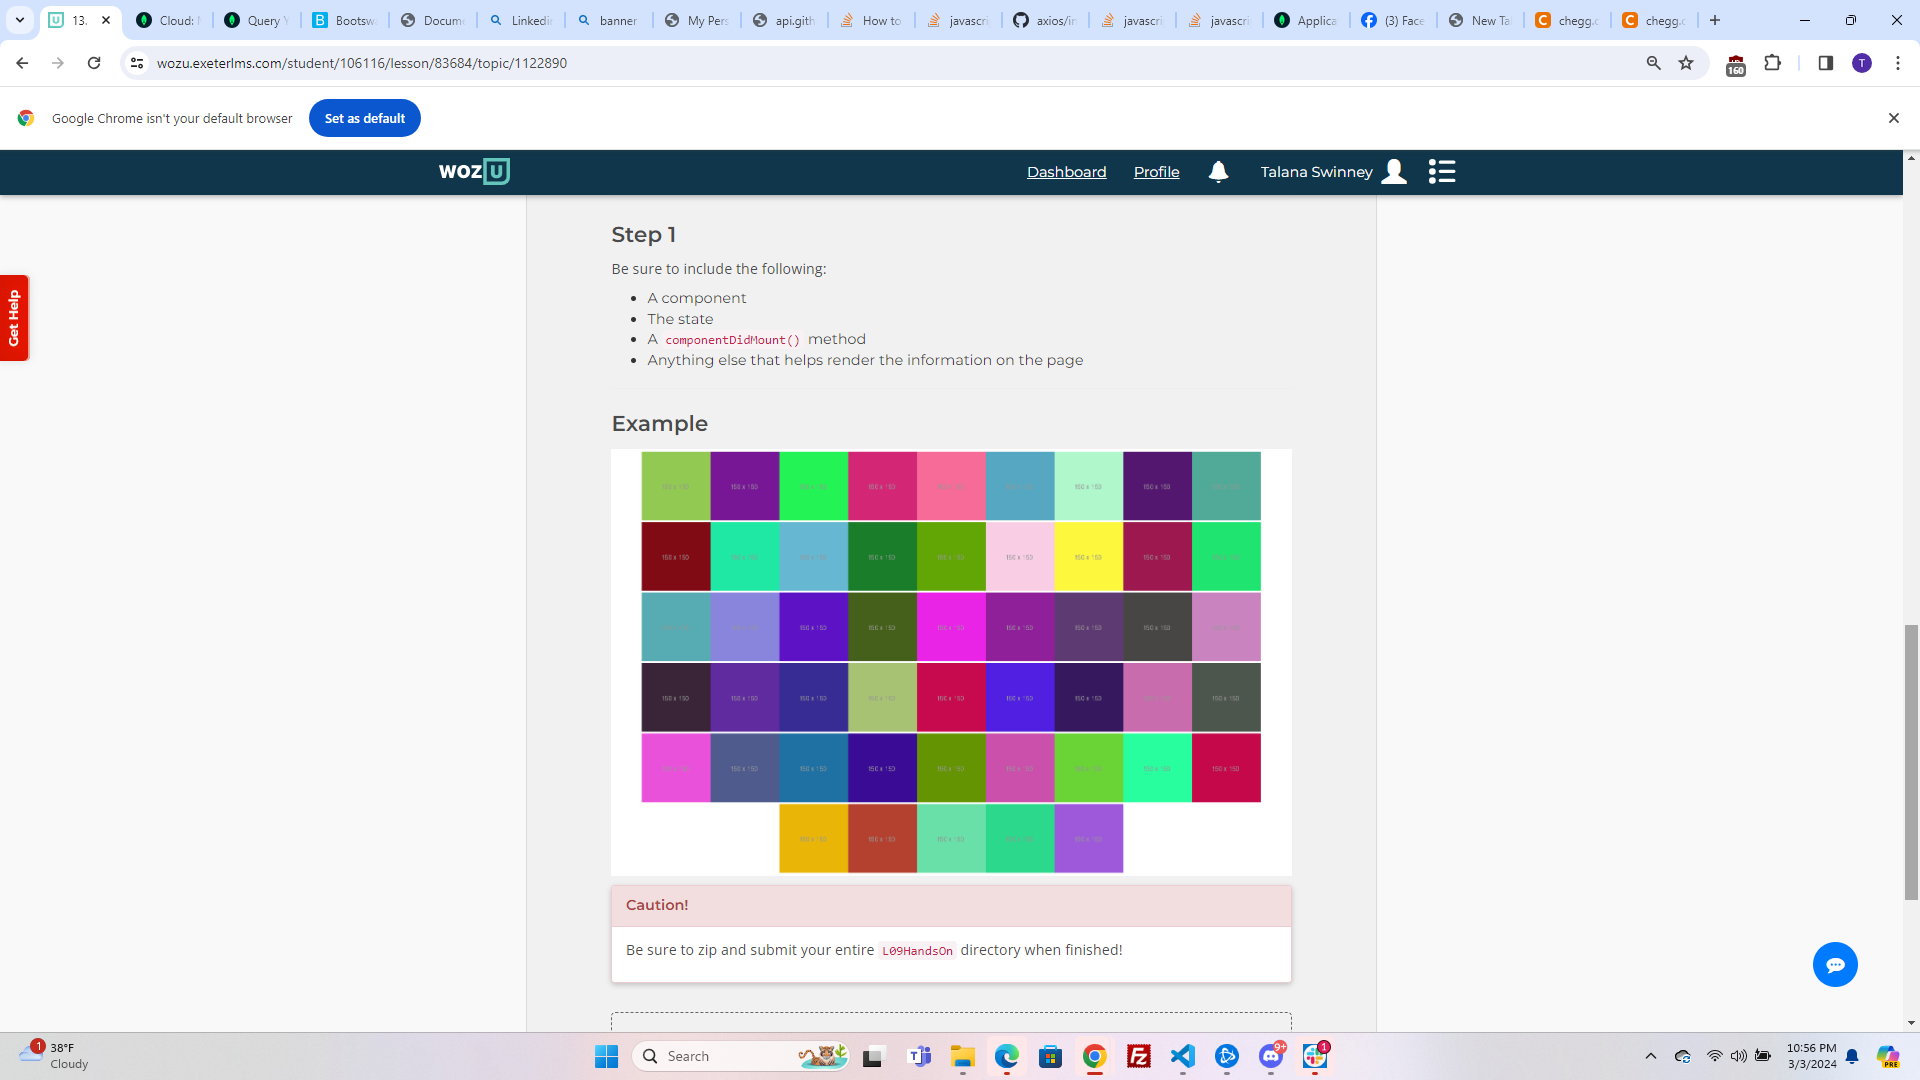1920x1080 pixels.
Task: Click the Profile navigation link
Action: pyautogui.click(x=1156, y=171)
